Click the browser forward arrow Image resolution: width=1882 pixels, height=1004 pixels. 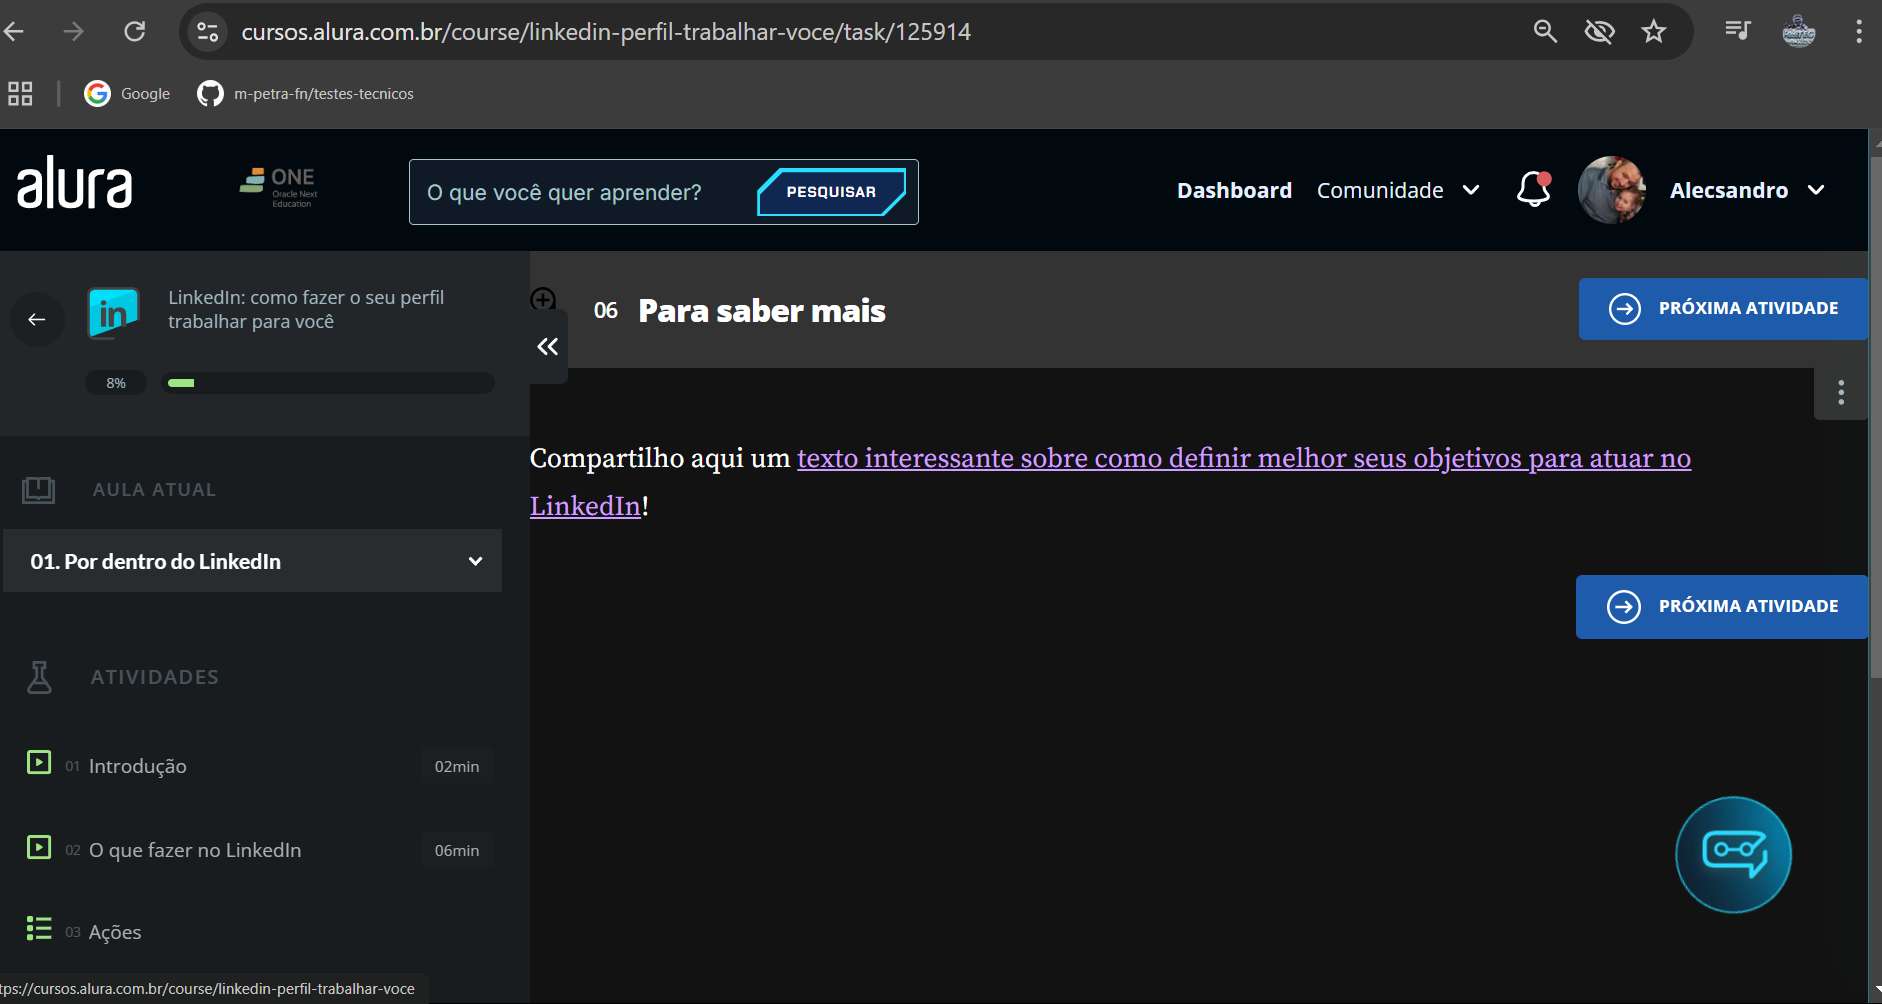[74, 32]
